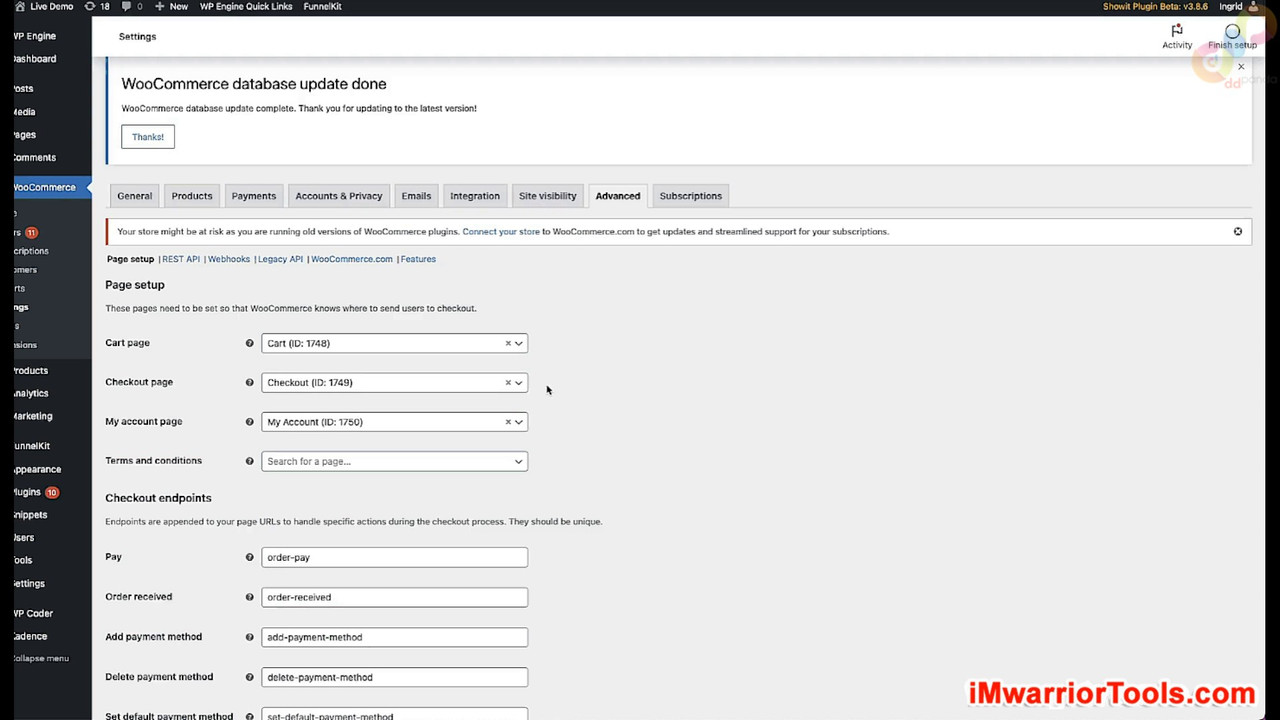Show help tooltip for Delete payment method
Screen dimensions: 1280x720
250,677
